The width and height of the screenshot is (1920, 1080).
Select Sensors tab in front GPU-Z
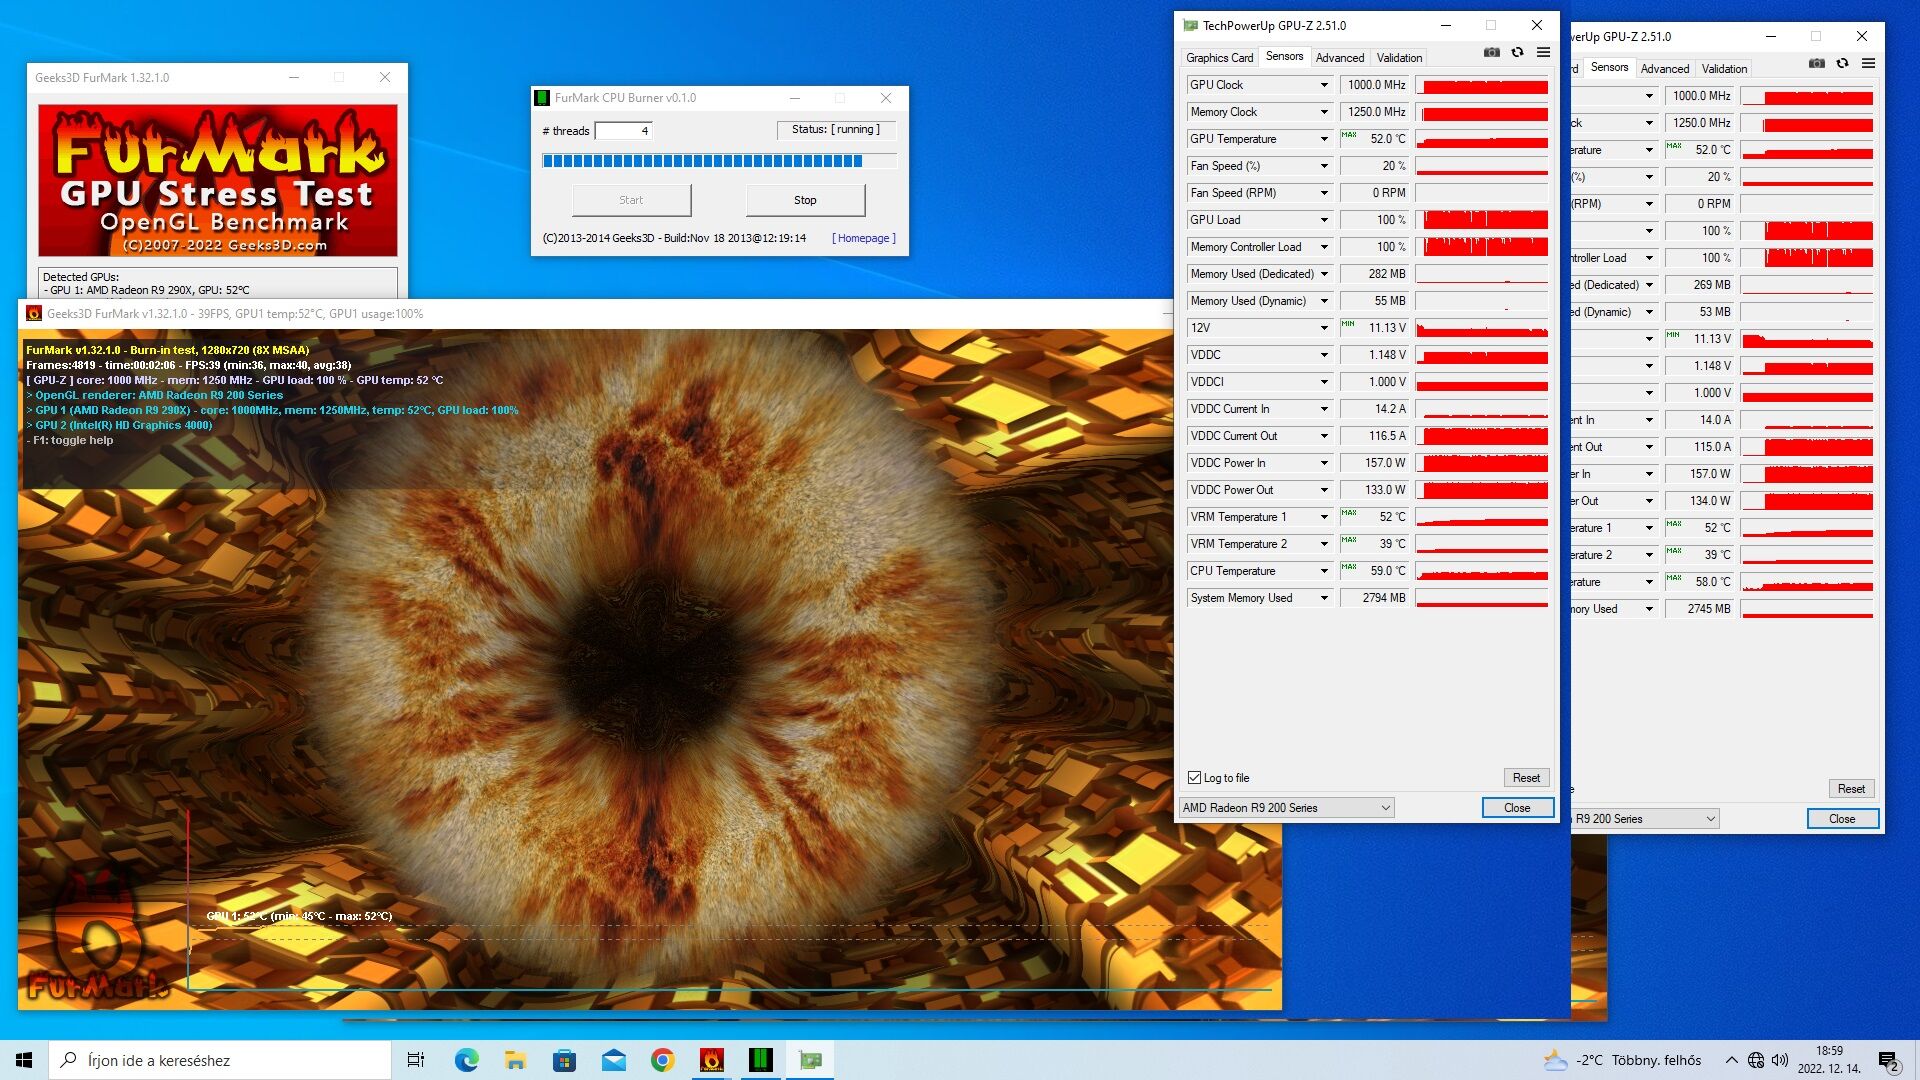point(1284,56)
